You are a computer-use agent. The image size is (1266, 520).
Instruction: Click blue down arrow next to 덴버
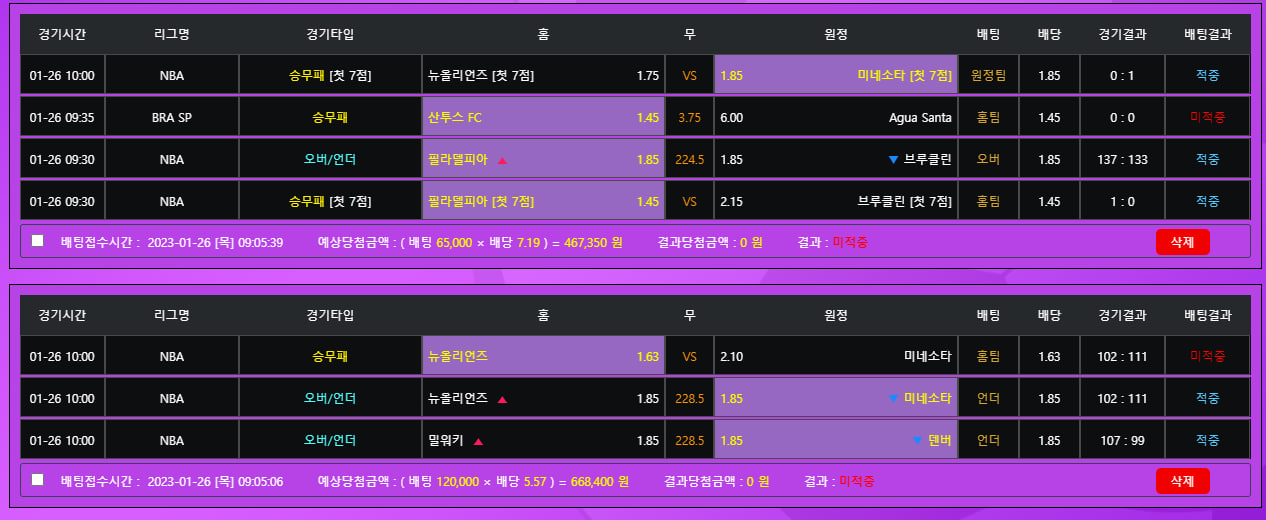click(917, 441)
